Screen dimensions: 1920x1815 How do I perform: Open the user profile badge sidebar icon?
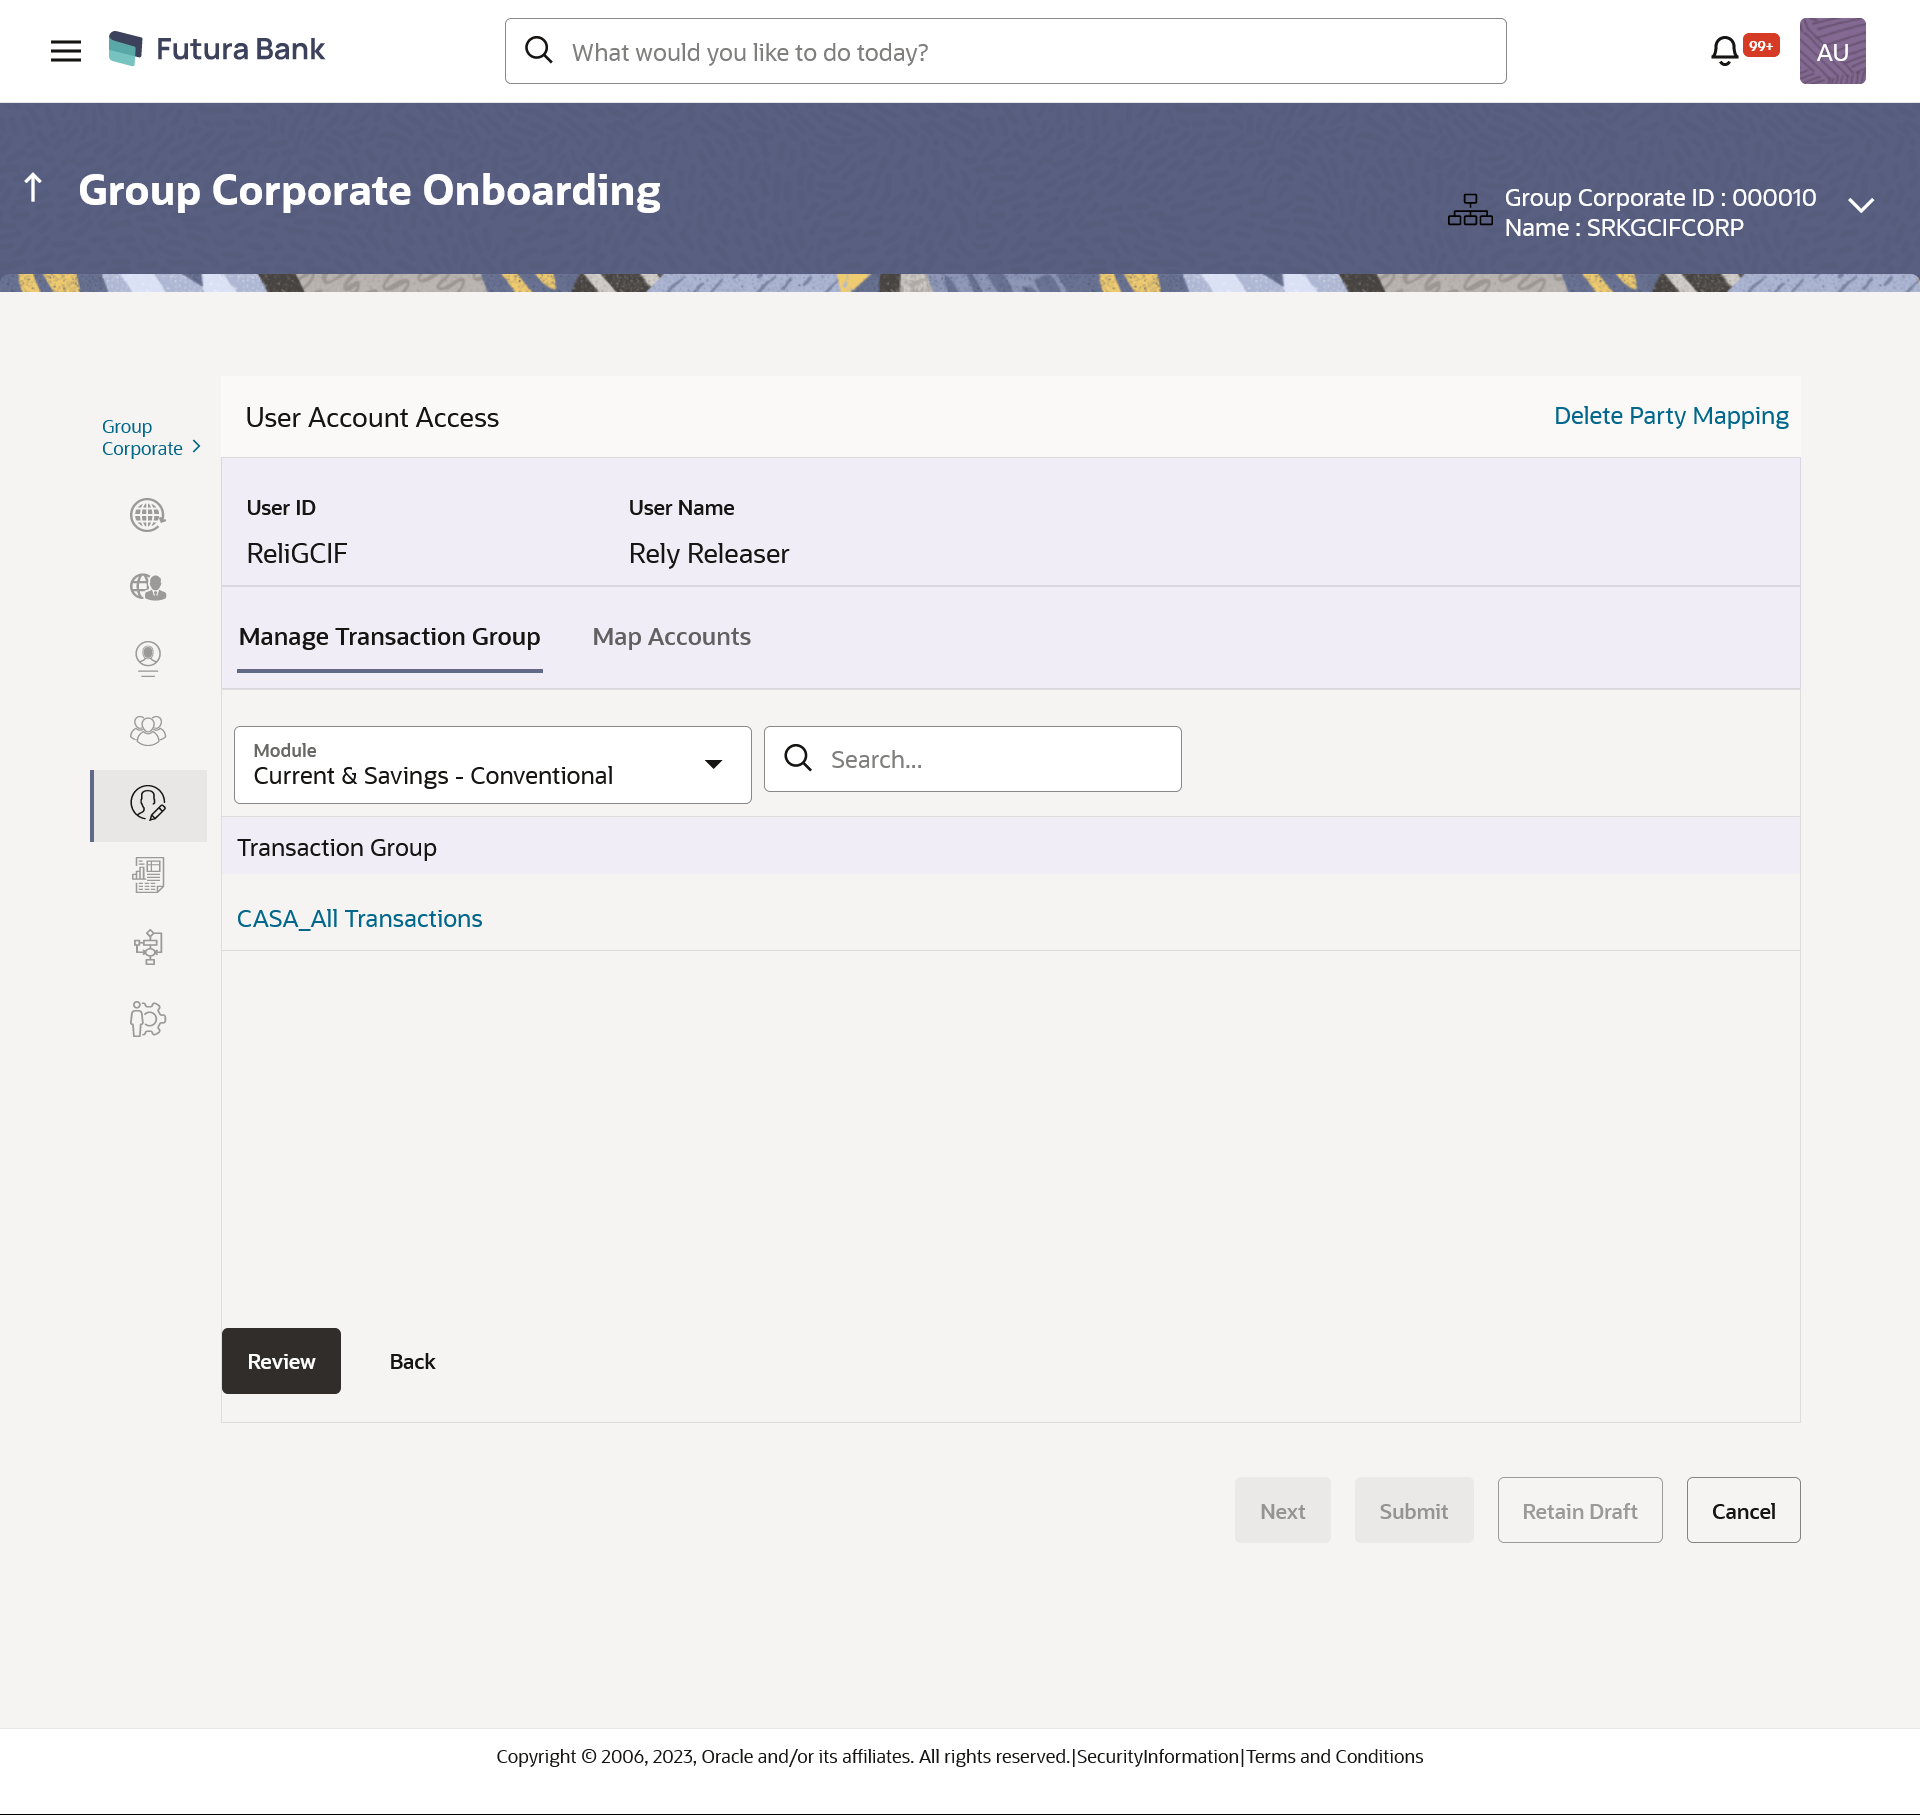148,658
